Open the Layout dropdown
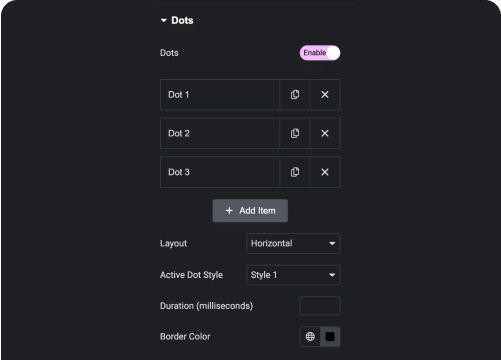 (293, 243)
